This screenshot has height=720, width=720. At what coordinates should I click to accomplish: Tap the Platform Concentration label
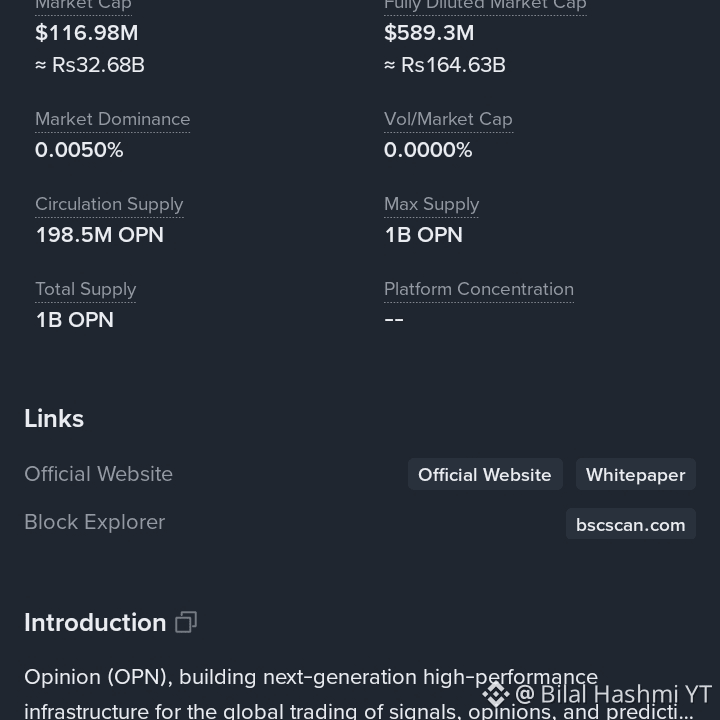tap(479, 289)
